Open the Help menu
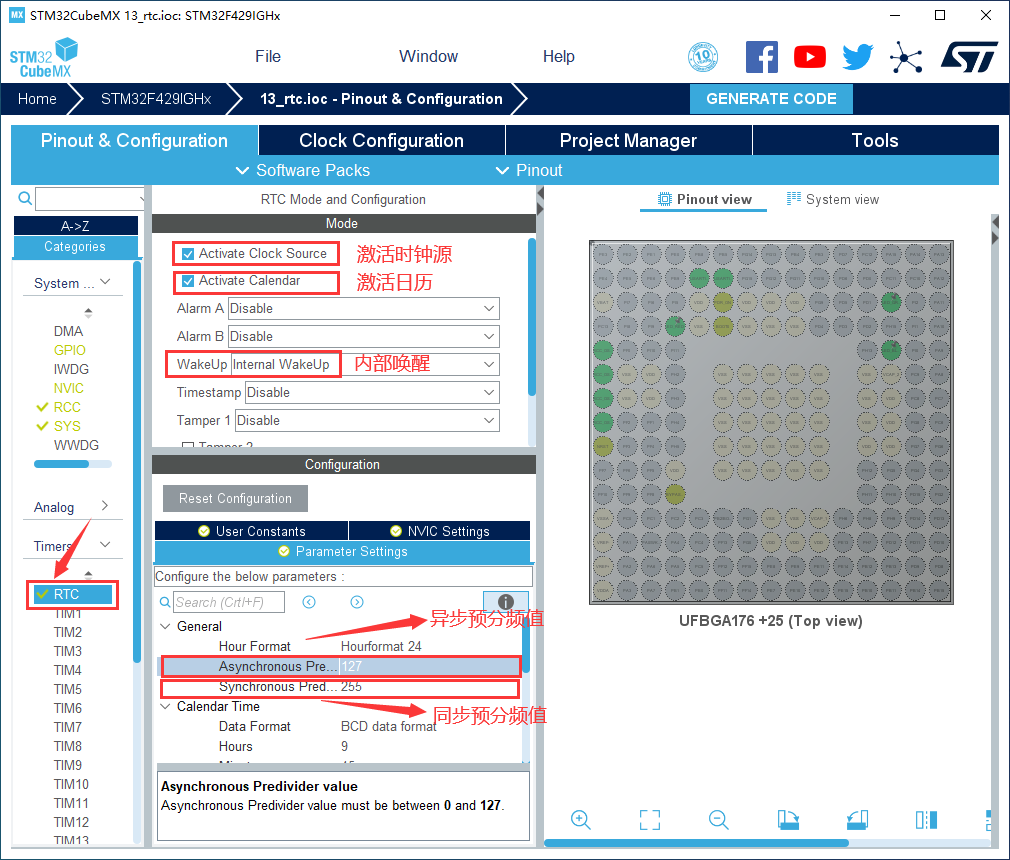The image size is (1010, 860). point(558,57)
